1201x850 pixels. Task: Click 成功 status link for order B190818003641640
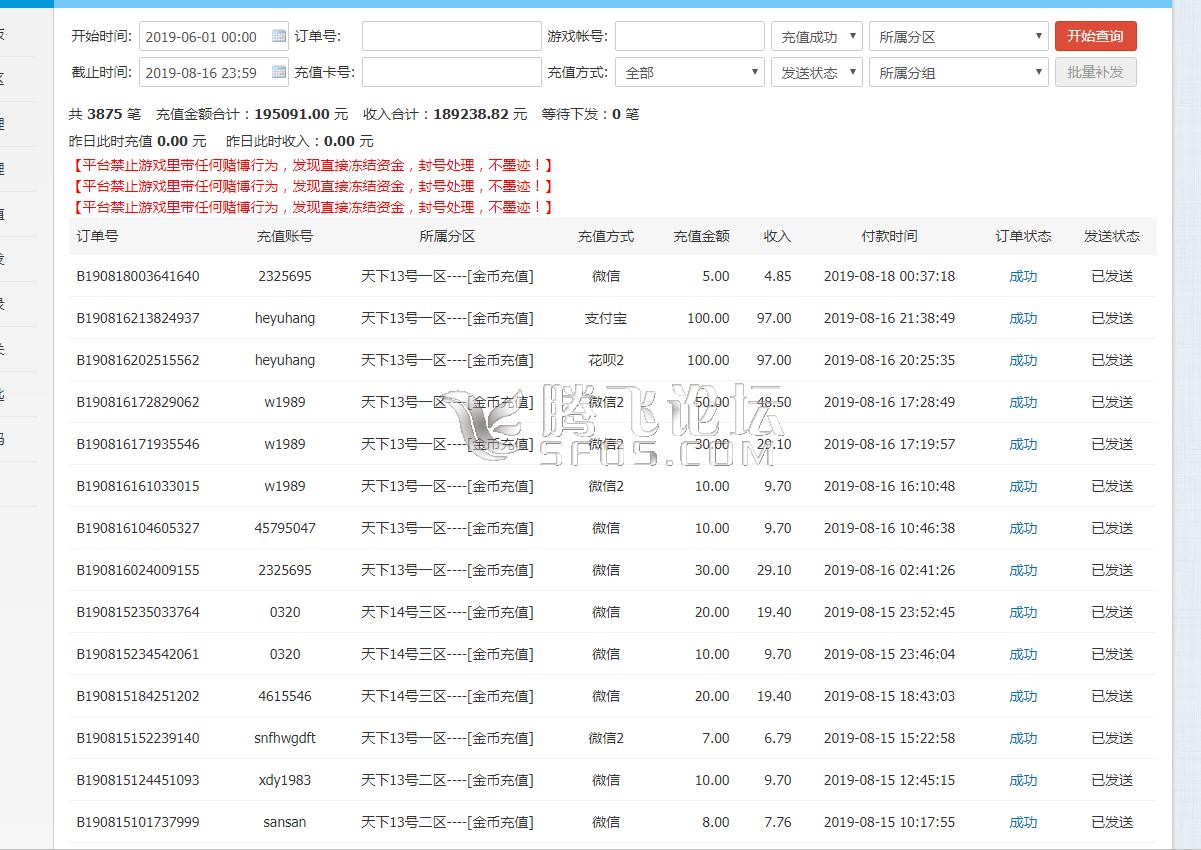(x=1023, y=277)
